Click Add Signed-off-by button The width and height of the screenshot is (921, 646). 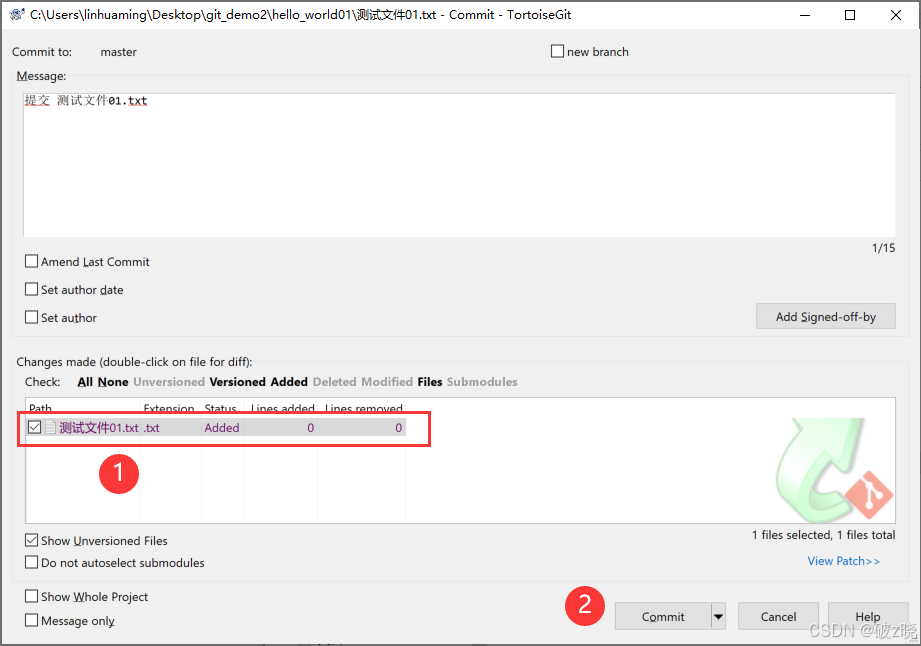pyautogui.click(x=826, y=317)
